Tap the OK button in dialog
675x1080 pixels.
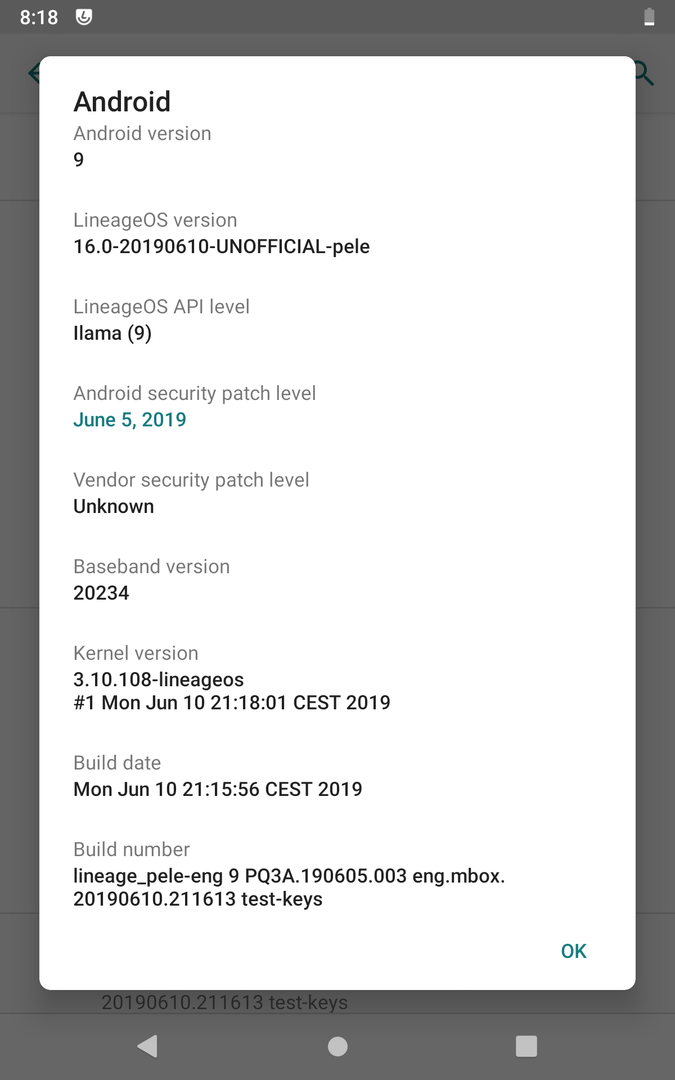coord(573,951)
